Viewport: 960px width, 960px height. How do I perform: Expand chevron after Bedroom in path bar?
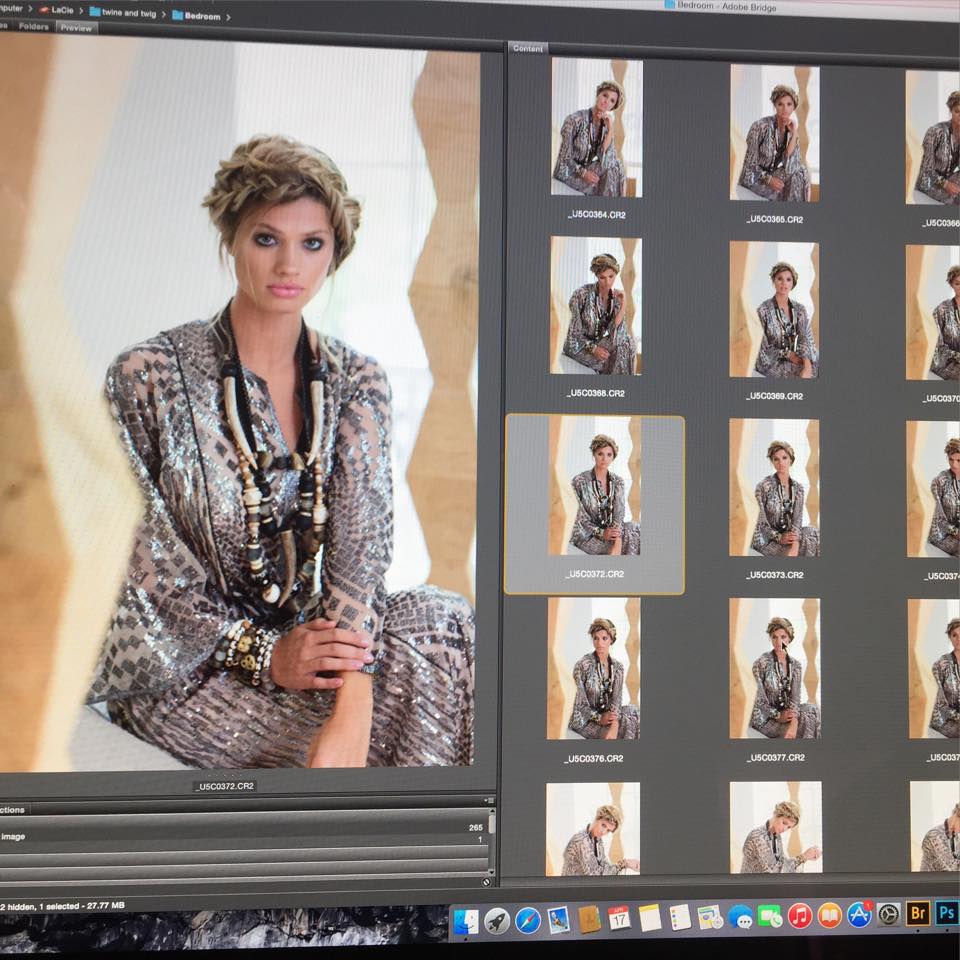pyautogui.click(x=229, y=17)
